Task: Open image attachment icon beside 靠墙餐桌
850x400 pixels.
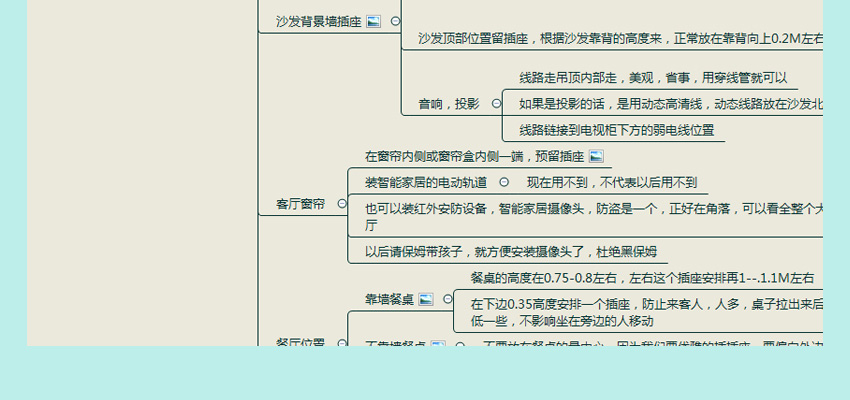Action: click(426, 299)
